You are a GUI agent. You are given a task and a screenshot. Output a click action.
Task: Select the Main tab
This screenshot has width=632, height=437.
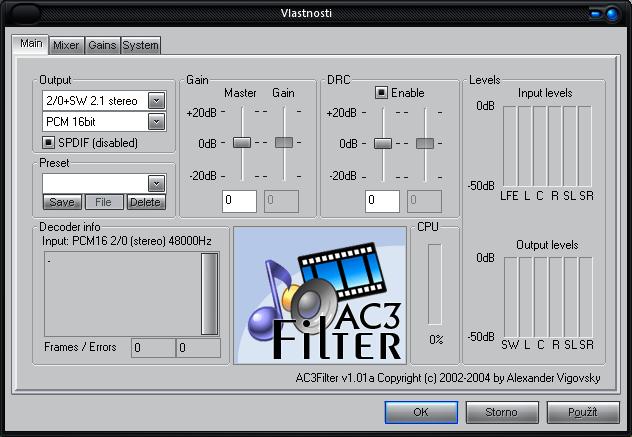coord(31,44)
